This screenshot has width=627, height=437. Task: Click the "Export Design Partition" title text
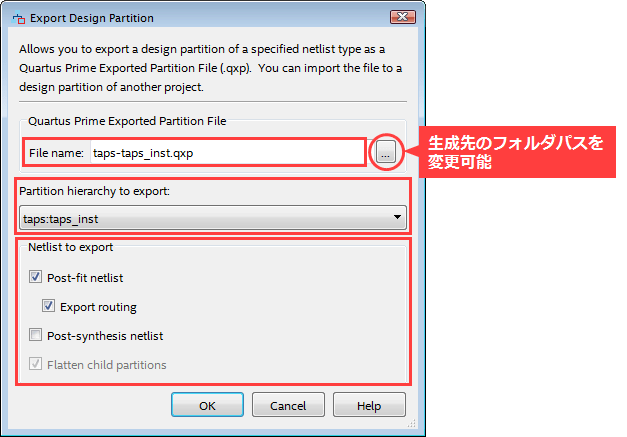pos(92,17)
